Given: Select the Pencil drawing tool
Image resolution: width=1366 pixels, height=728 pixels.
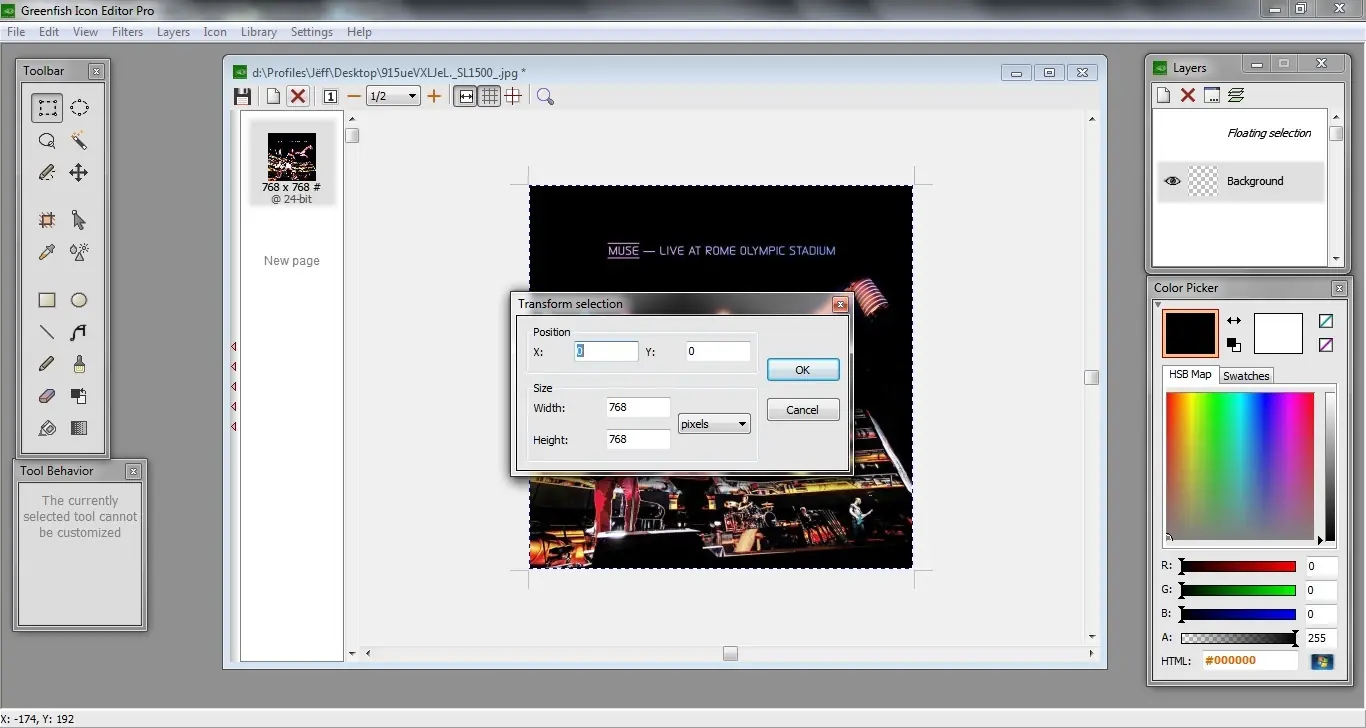Looking at the screenshot, I should click(x=47, y=364).
